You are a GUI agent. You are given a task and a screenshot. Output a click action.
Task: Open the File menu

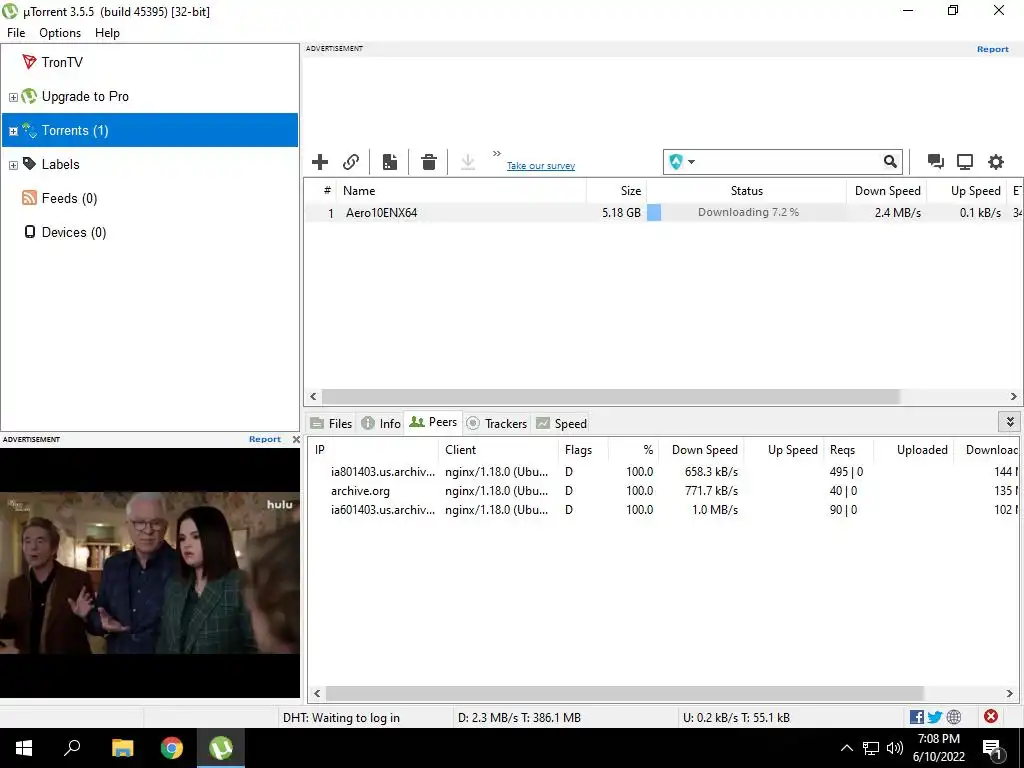click(x=16, y=33)
